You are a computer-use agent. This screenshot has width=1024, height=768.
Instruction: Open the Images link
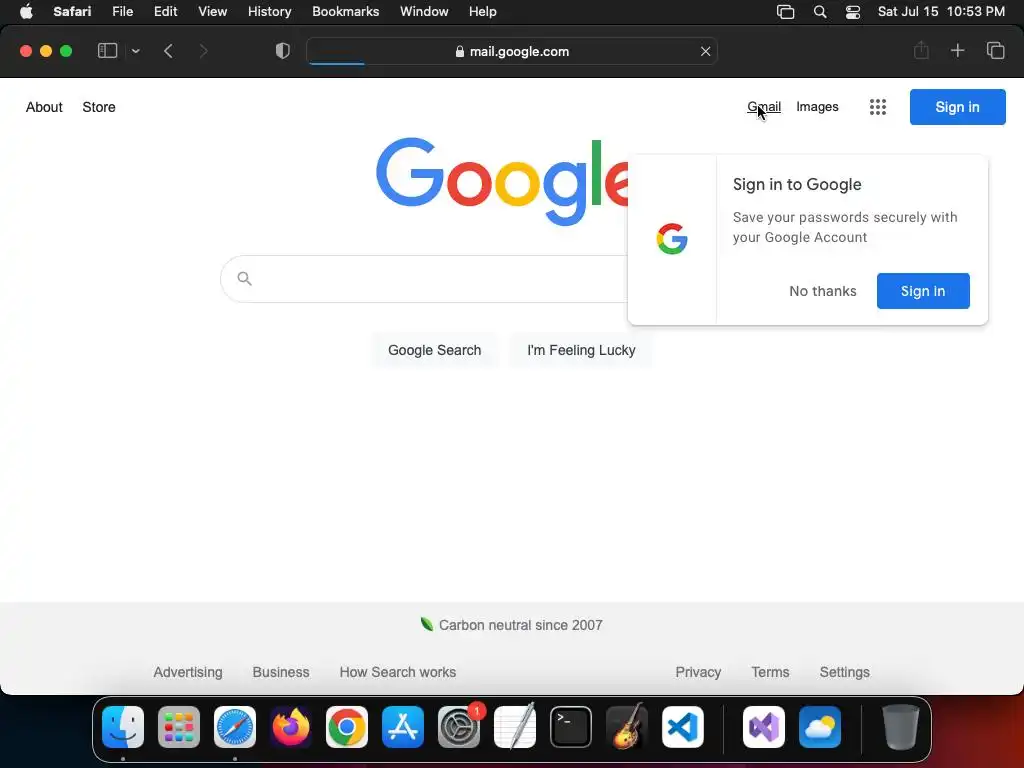pos(817,106)
